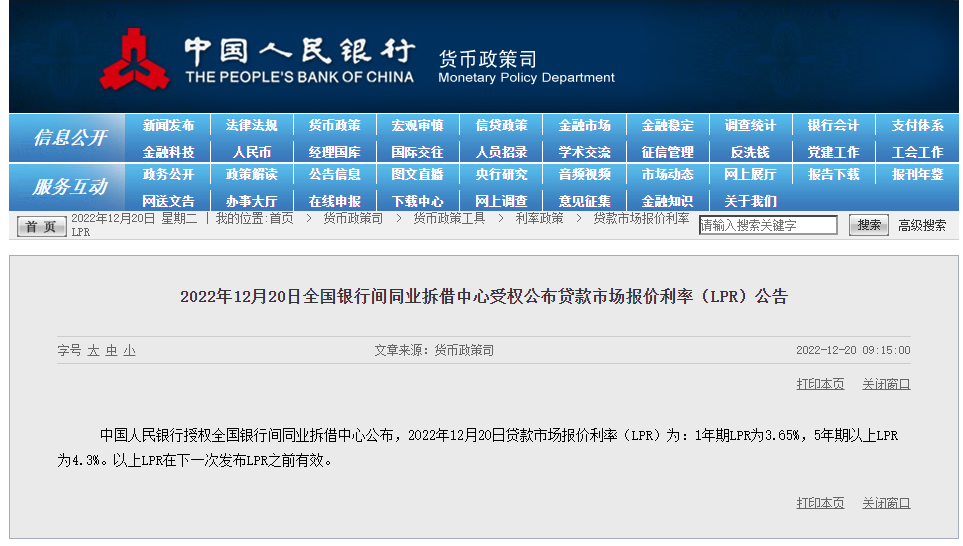Click the LPR announcement title heading
The image size is (963, 546).
[x=484, y=297]
